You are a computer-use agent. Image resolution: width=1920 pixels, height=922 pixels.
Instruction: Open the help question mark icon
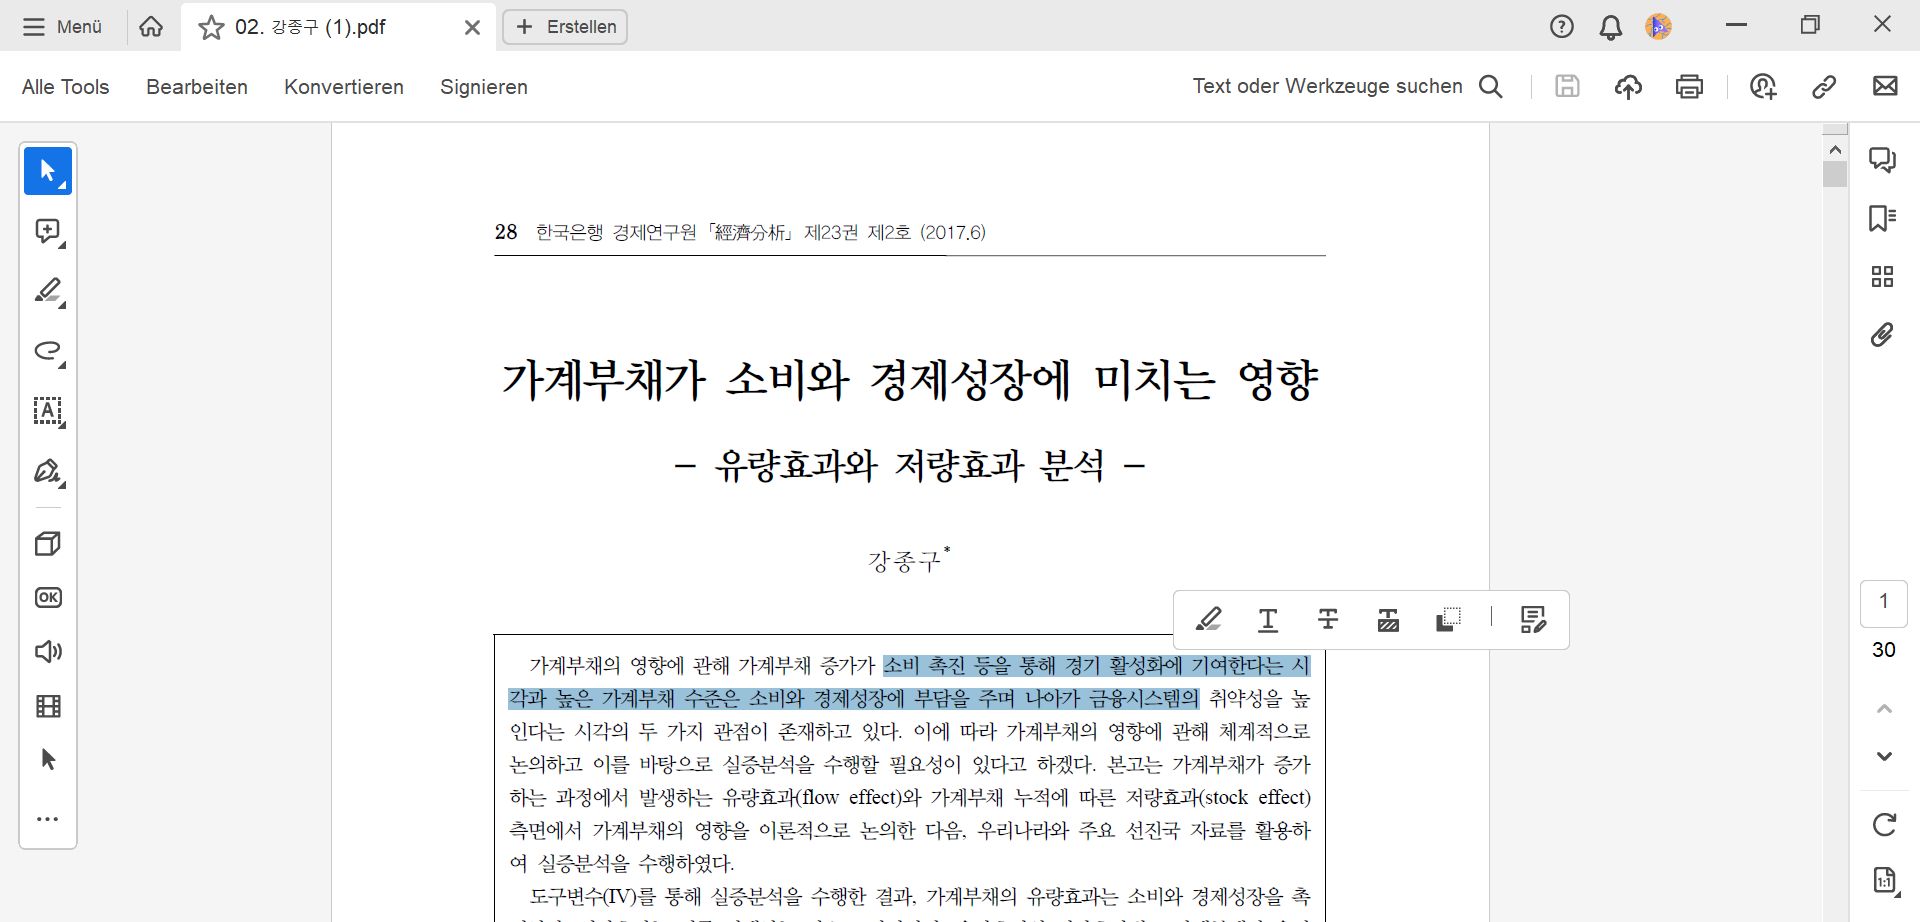1561,27
